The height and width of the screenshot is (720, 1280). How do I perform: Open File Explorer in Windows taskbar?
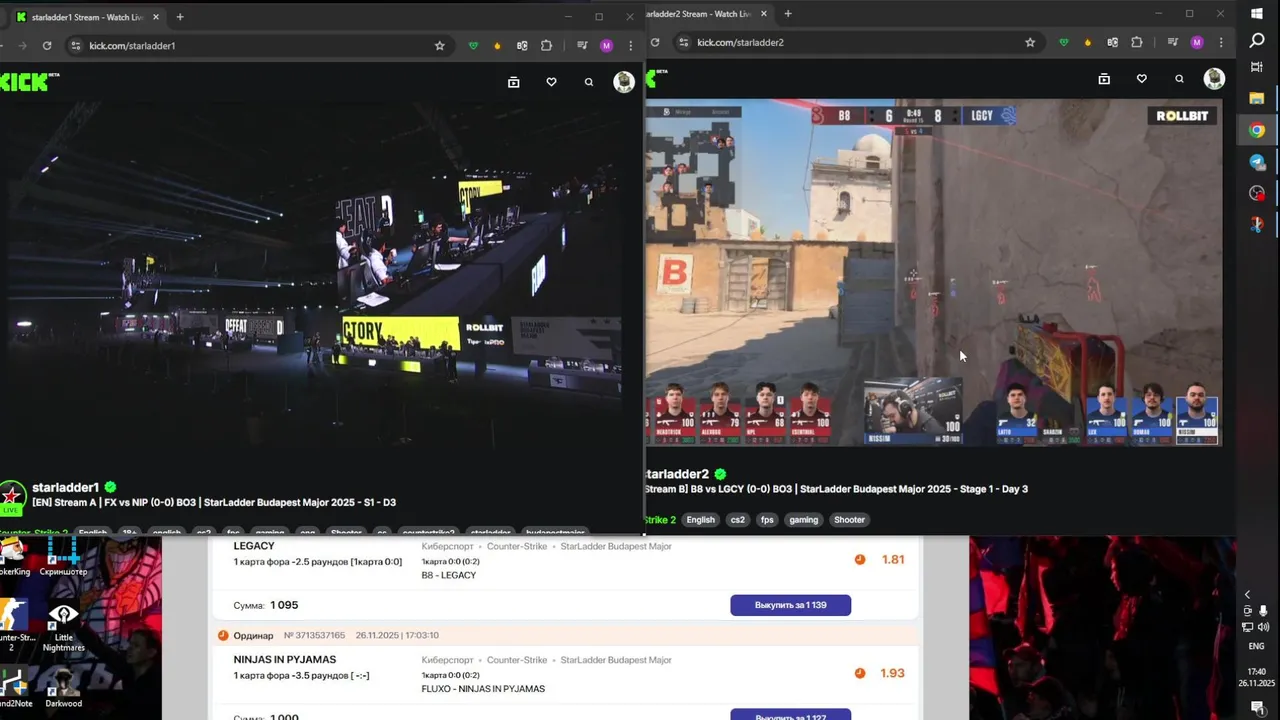pyautogui.click(x=1257, y=98)
